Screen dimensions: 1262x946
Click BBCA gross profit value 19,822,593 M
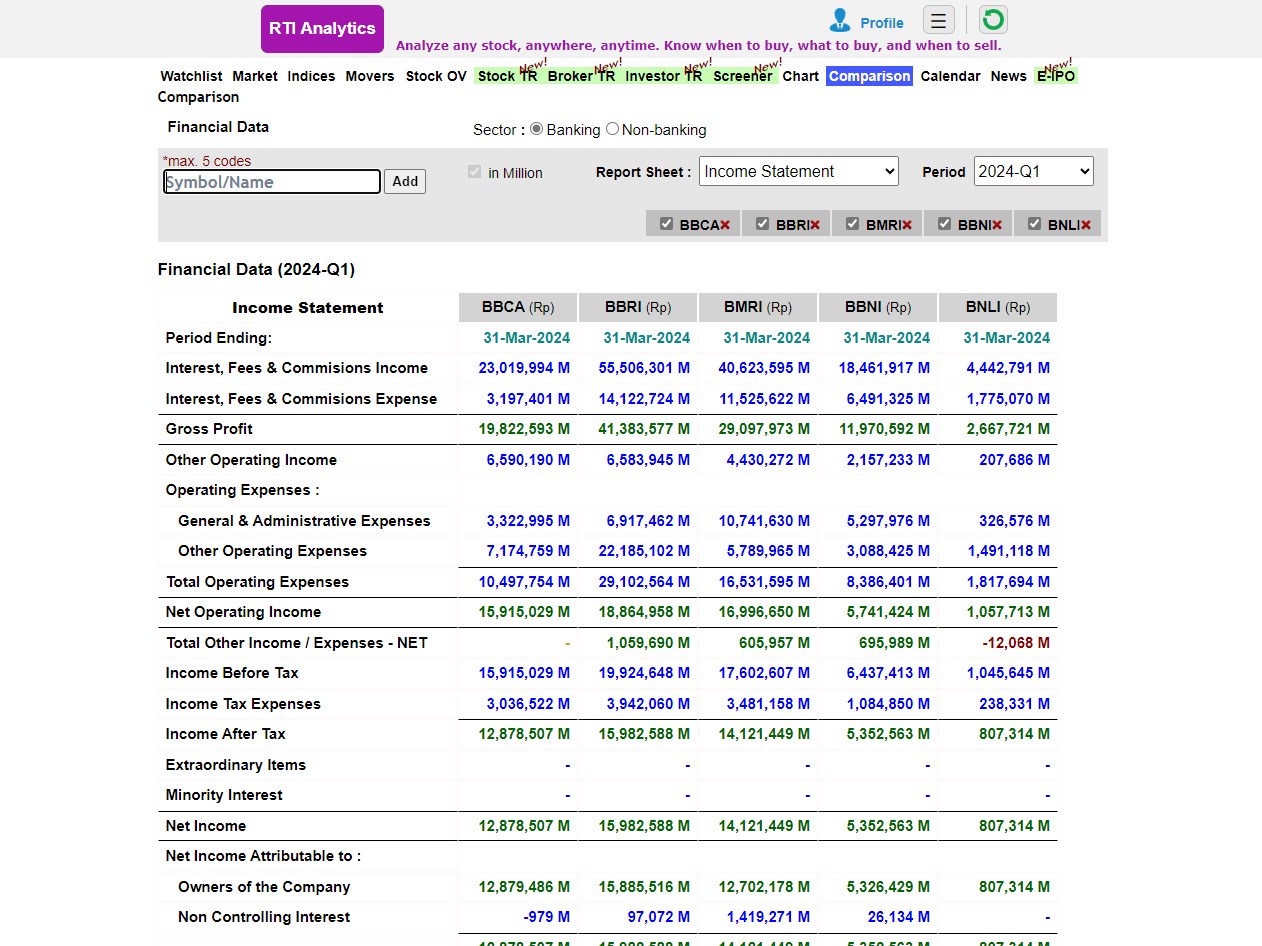pos(524,429)
